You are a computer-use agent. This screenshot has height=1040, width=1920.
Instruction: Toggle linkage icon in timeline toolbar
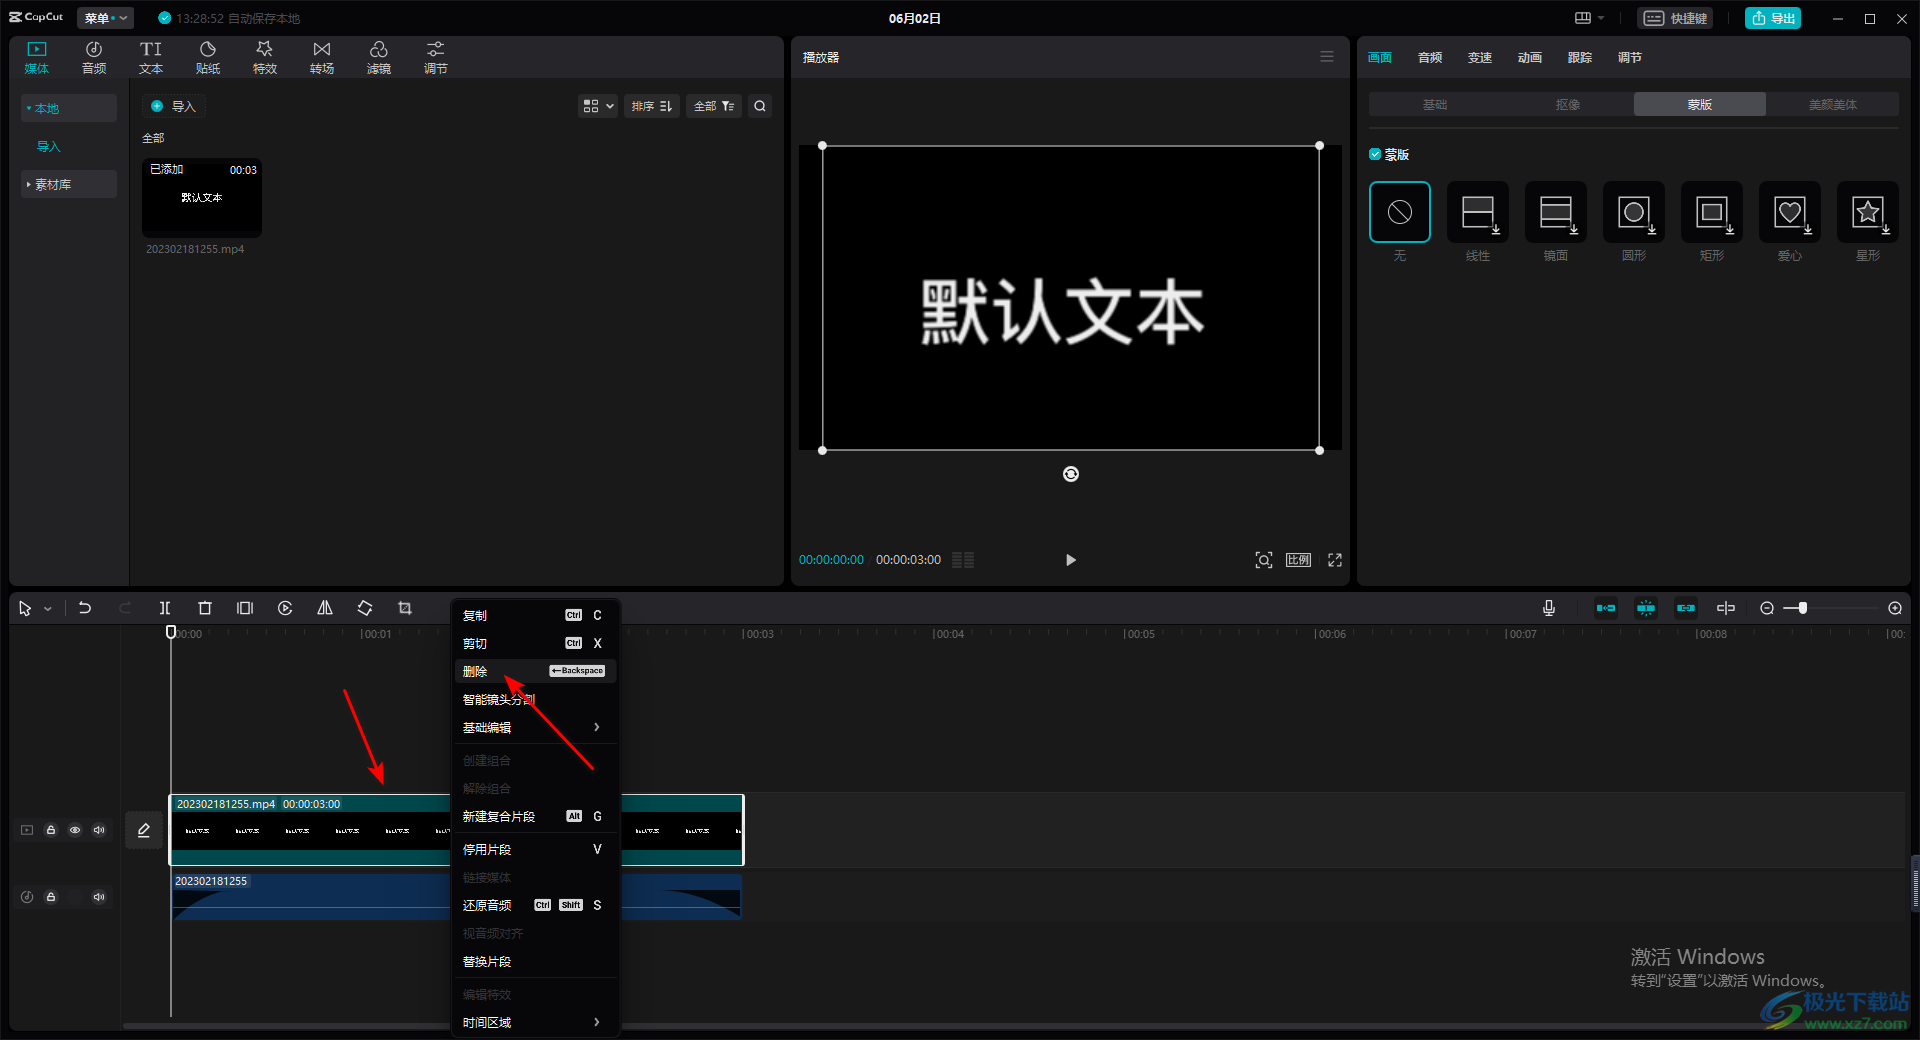[1686, 608]
